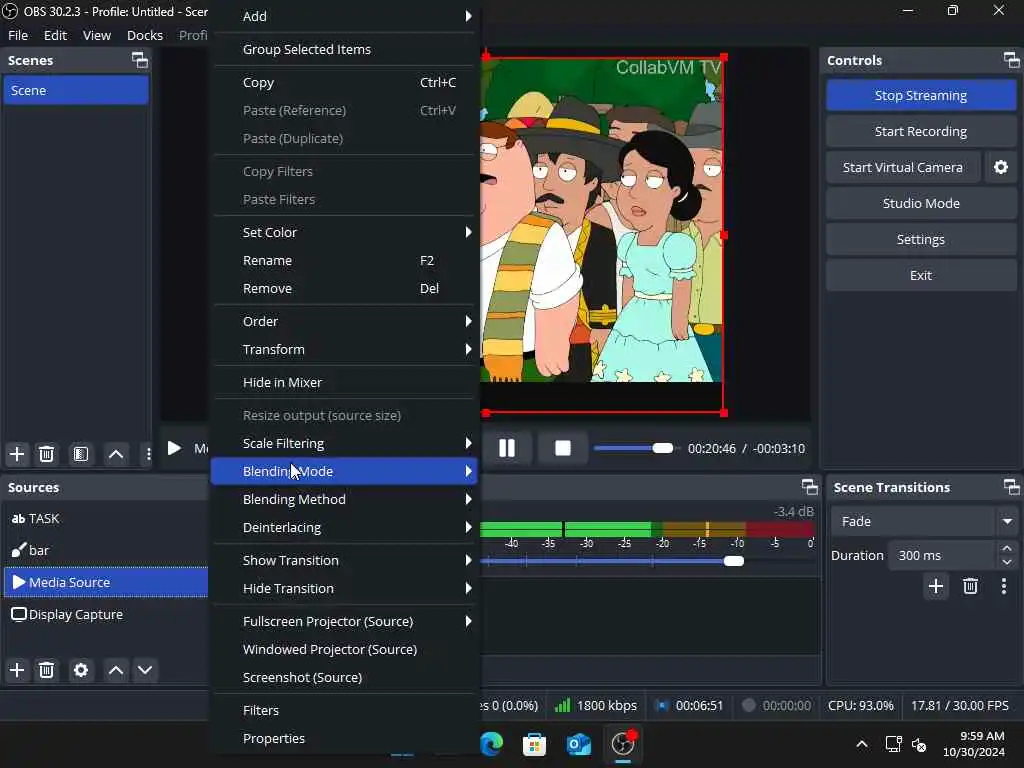Delete selected source with trash icon
The image size is (1024, 768).
click(46, 670)
